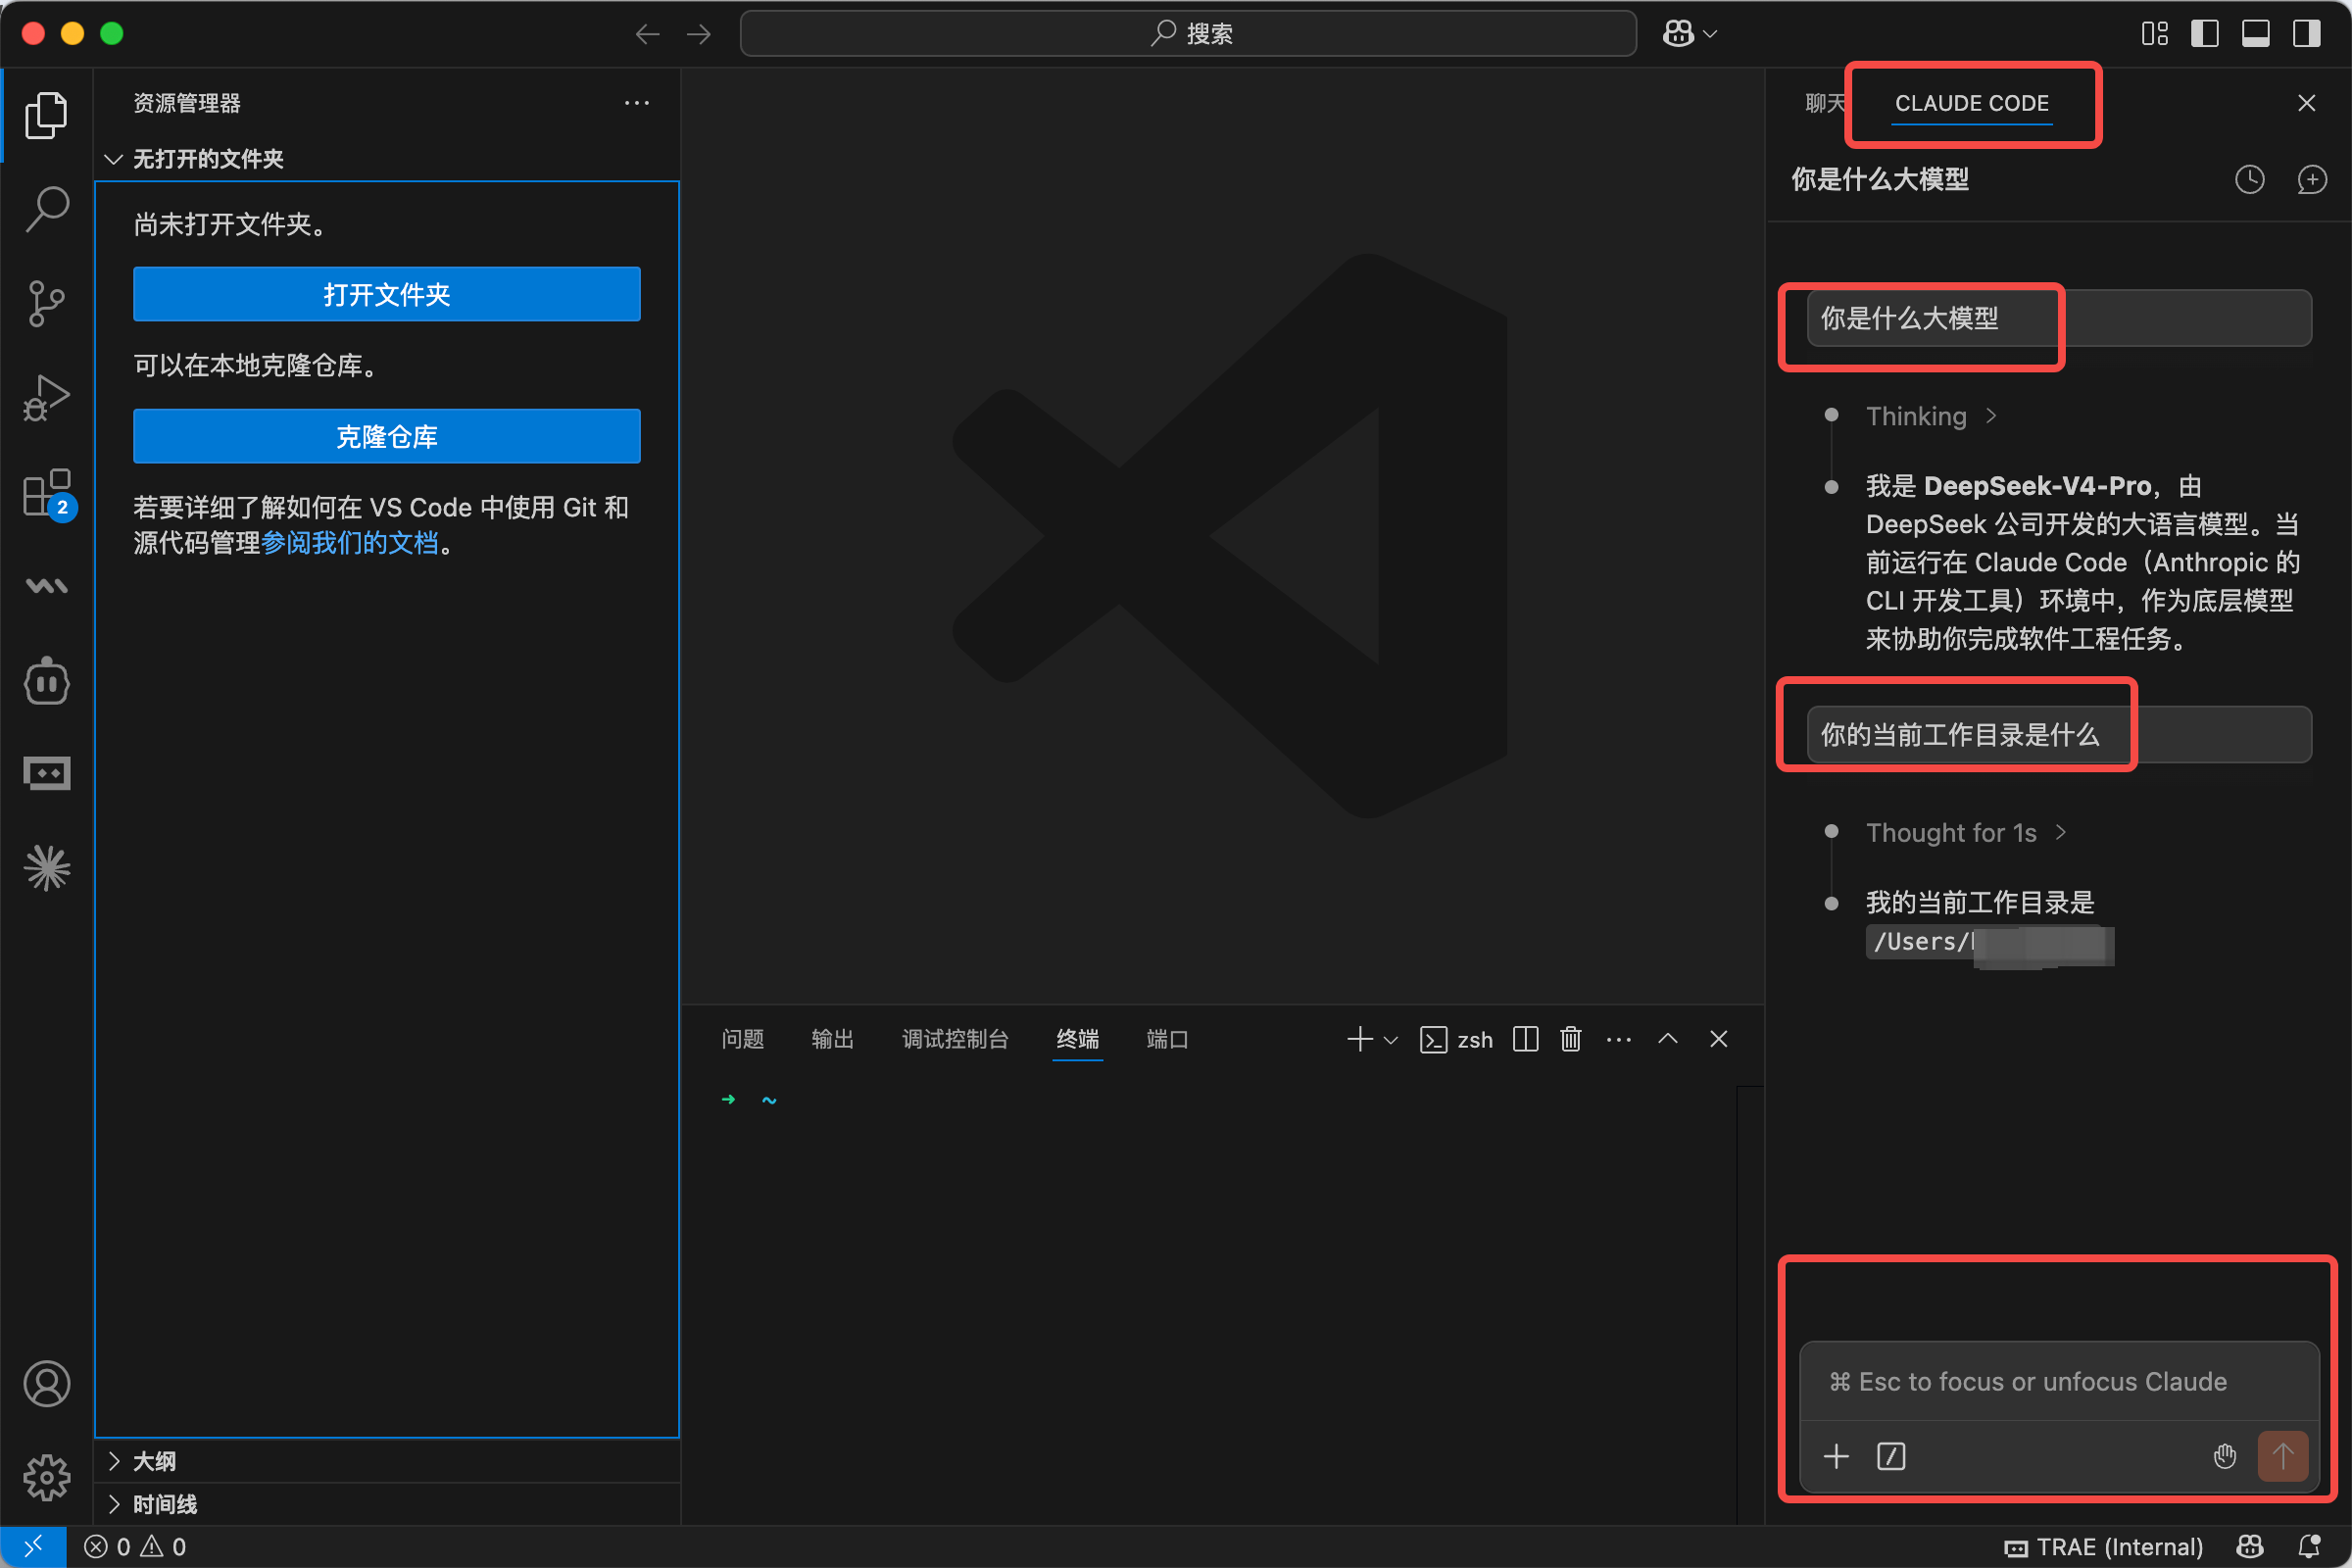Screen dimensions: 2352x1568
Task: Toggle the secondary side bar
Action: tap(2307, 34)
